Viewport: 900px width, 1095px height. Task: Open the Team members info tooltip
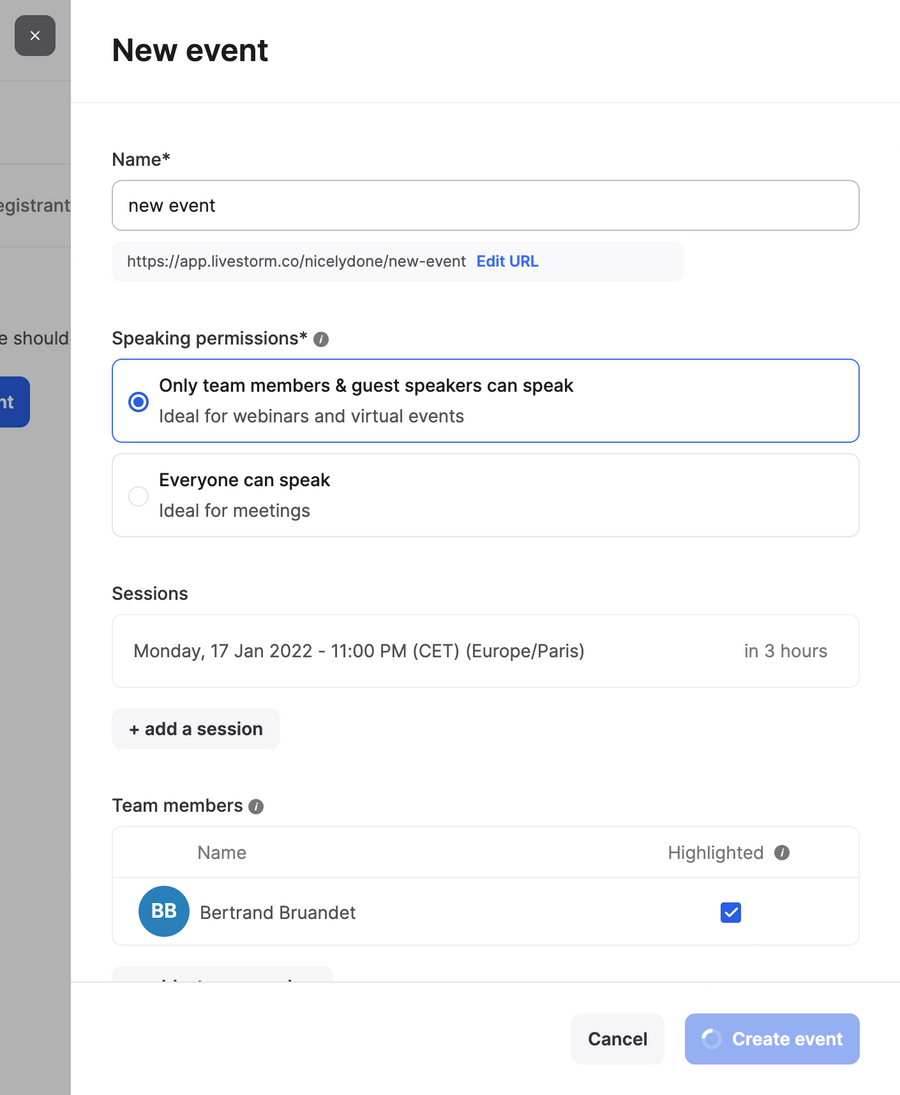pyautogui.click(x=255, y=806)
